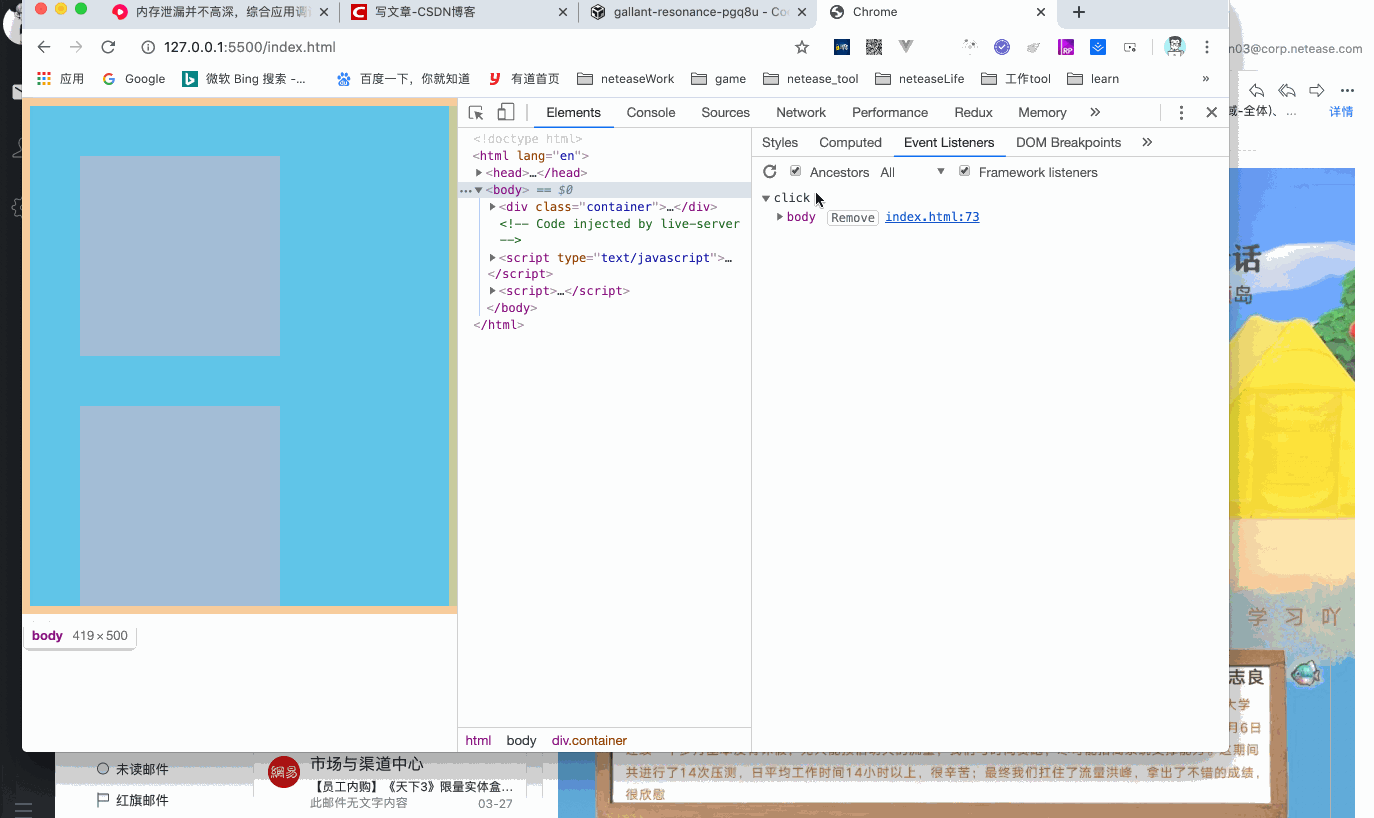
Task: Open the Memory panel
Action: coord(1042,112)
